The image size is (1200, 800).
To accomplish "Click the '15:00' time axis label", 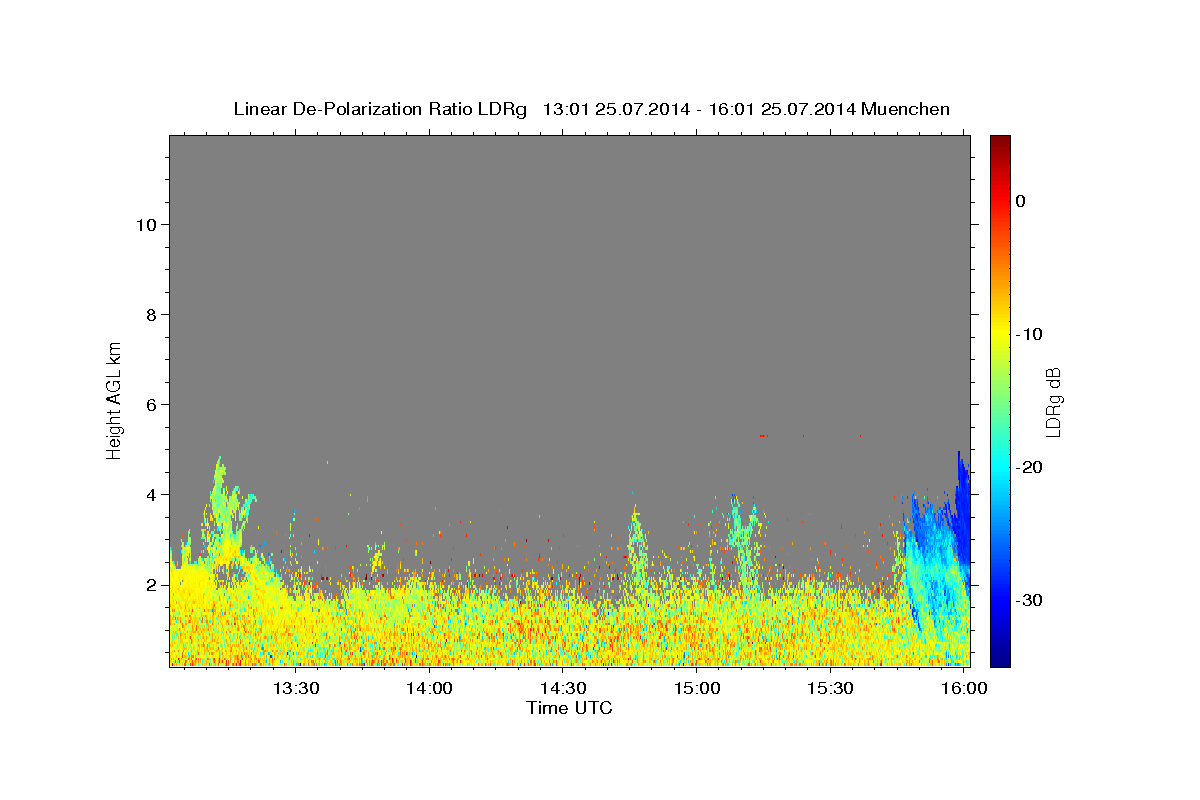I will click(x=697, y=688).
